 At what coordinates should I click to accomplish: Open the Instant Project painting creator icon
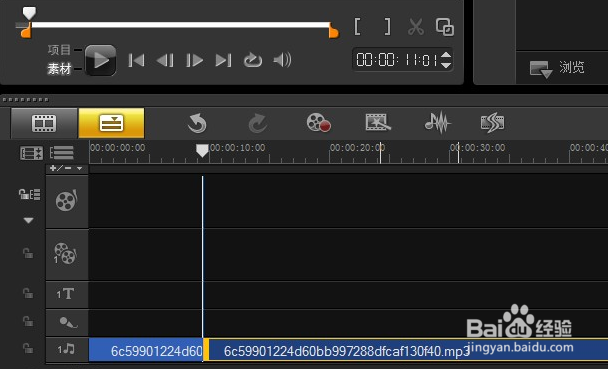378,122
